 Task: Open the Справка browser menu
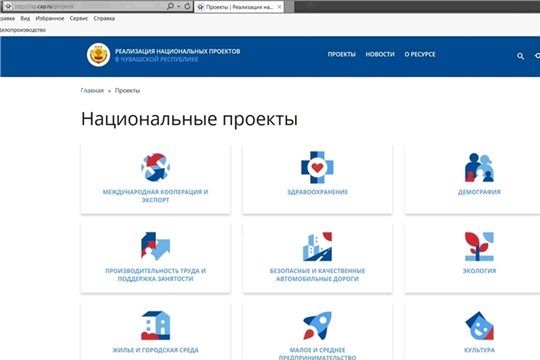coord(104,18)
